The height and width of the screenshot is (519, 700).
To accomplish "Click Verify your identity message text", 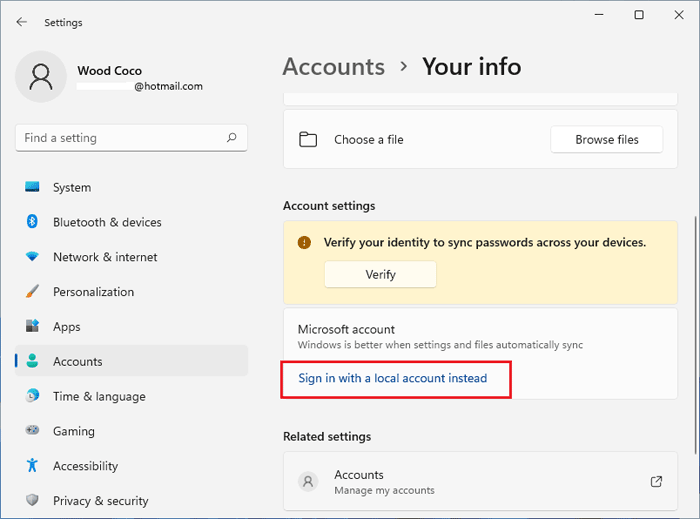I will 485,242.
